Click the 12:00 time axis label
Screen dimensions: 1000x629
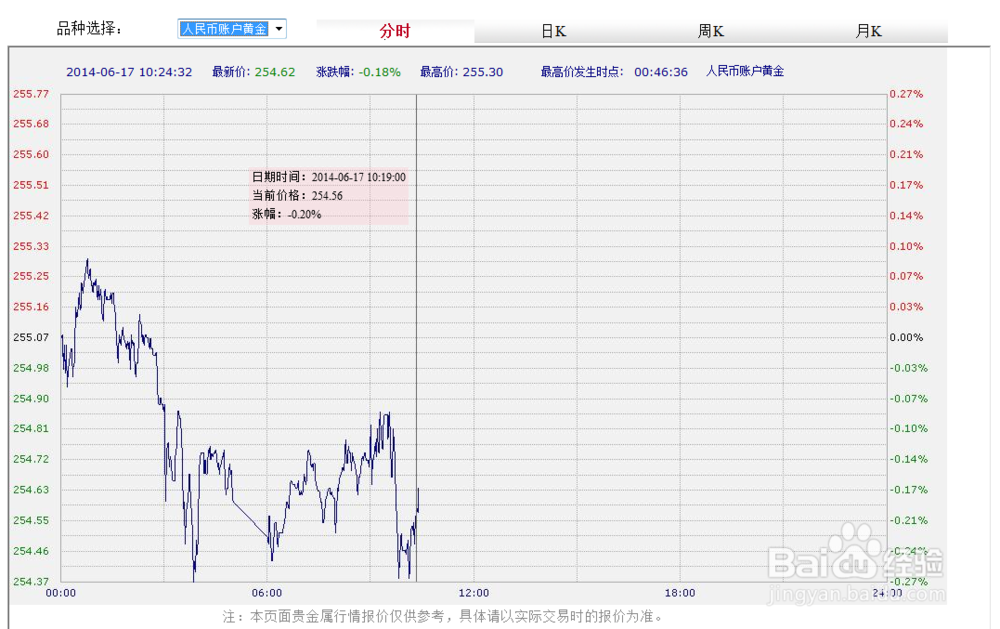click(475, 592)
